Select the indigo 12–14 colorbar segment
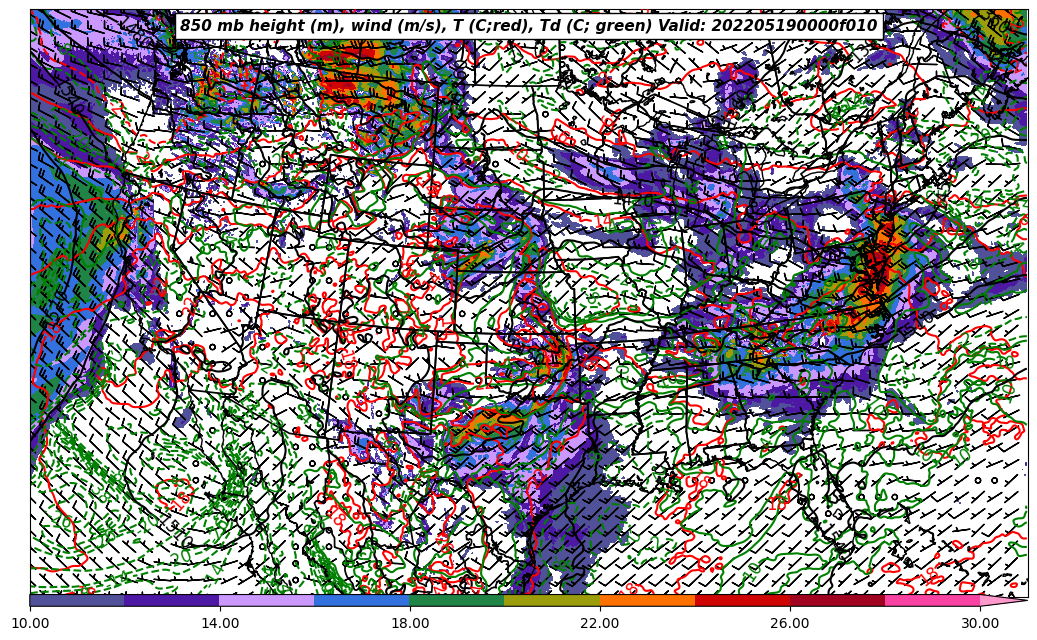This screenshot has height=640, width=1037. click(x=171, y=600)
